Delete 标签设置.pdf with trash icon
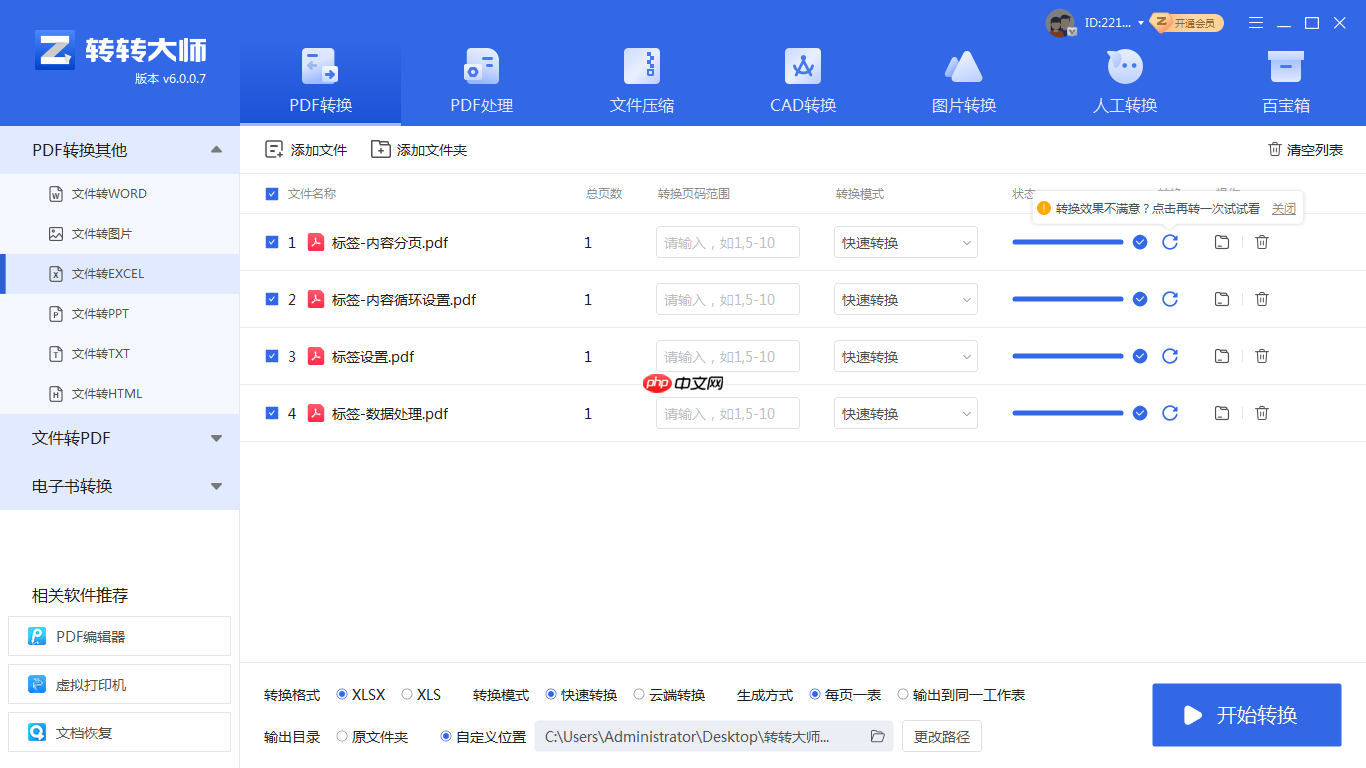Screen dimensions: 1366x768 (1262, 356)
